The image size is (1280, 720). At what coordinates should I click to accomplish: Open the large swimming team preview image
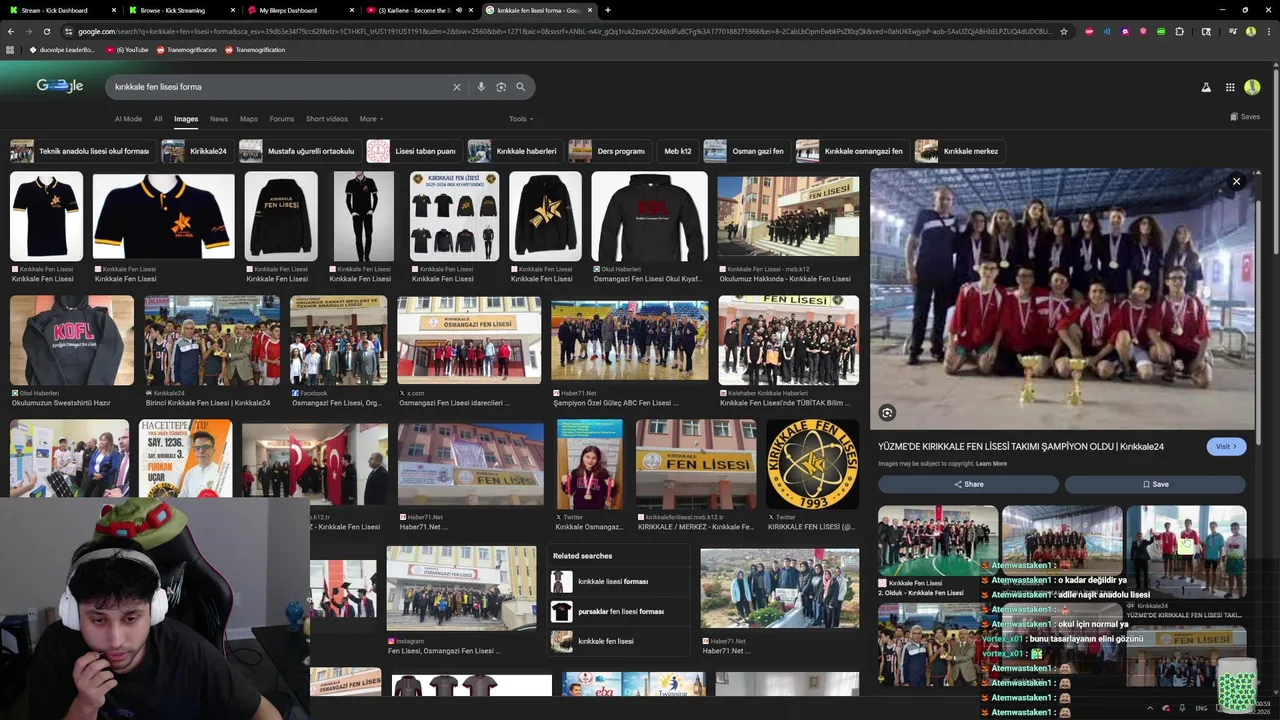coord(1062,299)
